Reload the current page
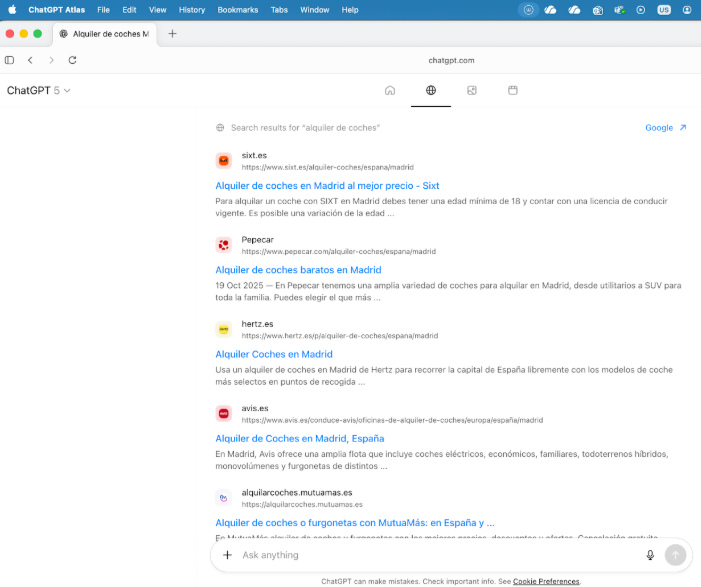This screenshot has width=701, height=587. click(72, 60)
